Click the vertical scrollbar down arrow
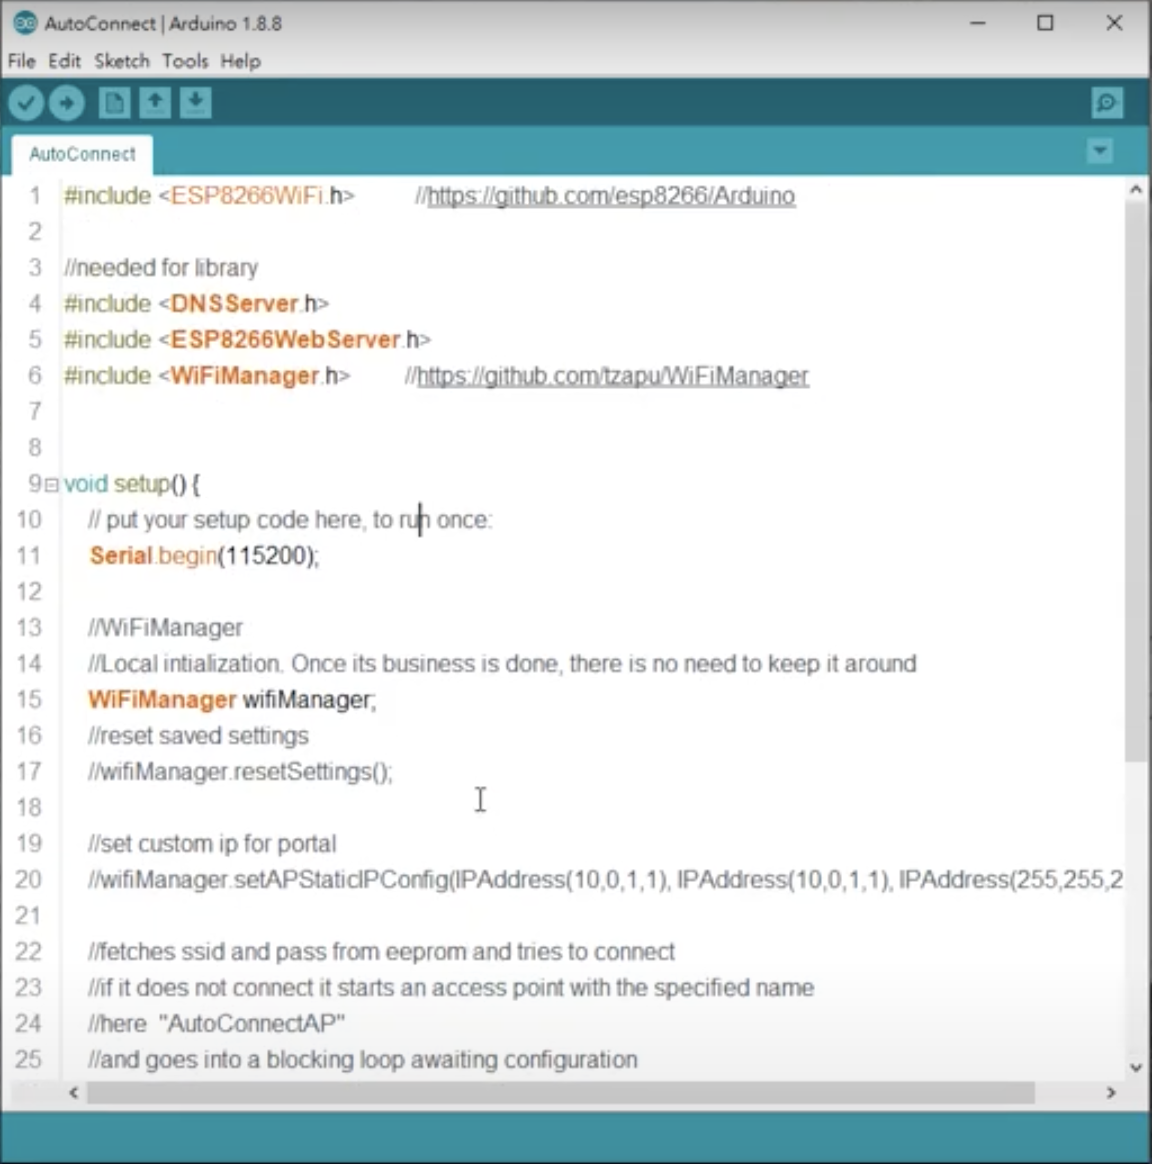1152x1164 pixels. 1136,1067
